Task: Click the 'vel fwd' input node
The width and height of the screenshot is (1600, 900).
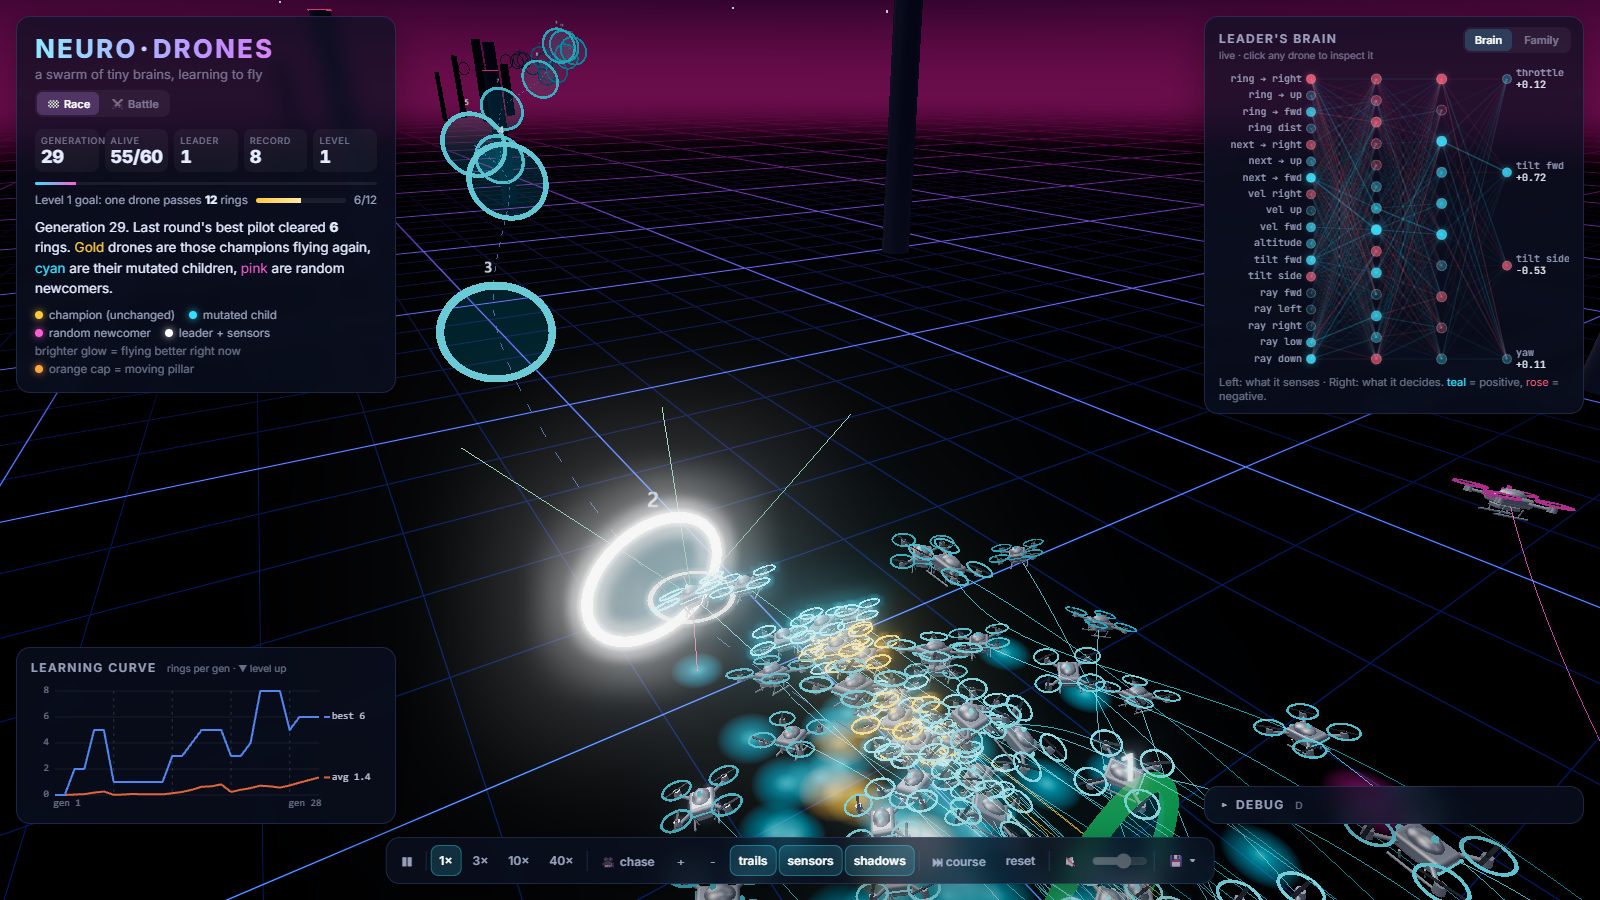Action: (x=1311, y=227)
